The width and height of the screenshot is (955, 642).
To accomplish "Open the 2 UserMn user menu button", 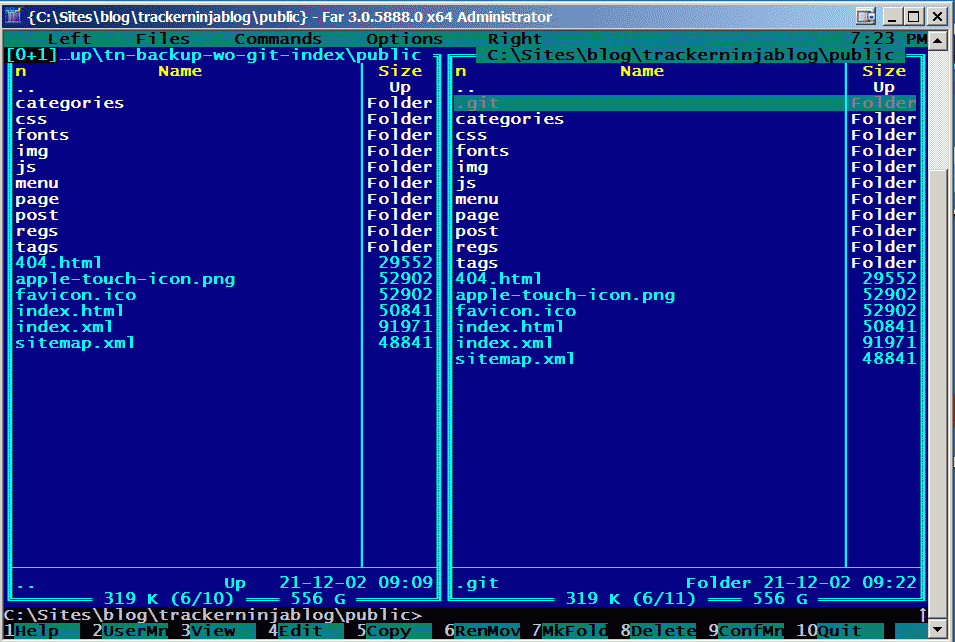I will 130,631.
